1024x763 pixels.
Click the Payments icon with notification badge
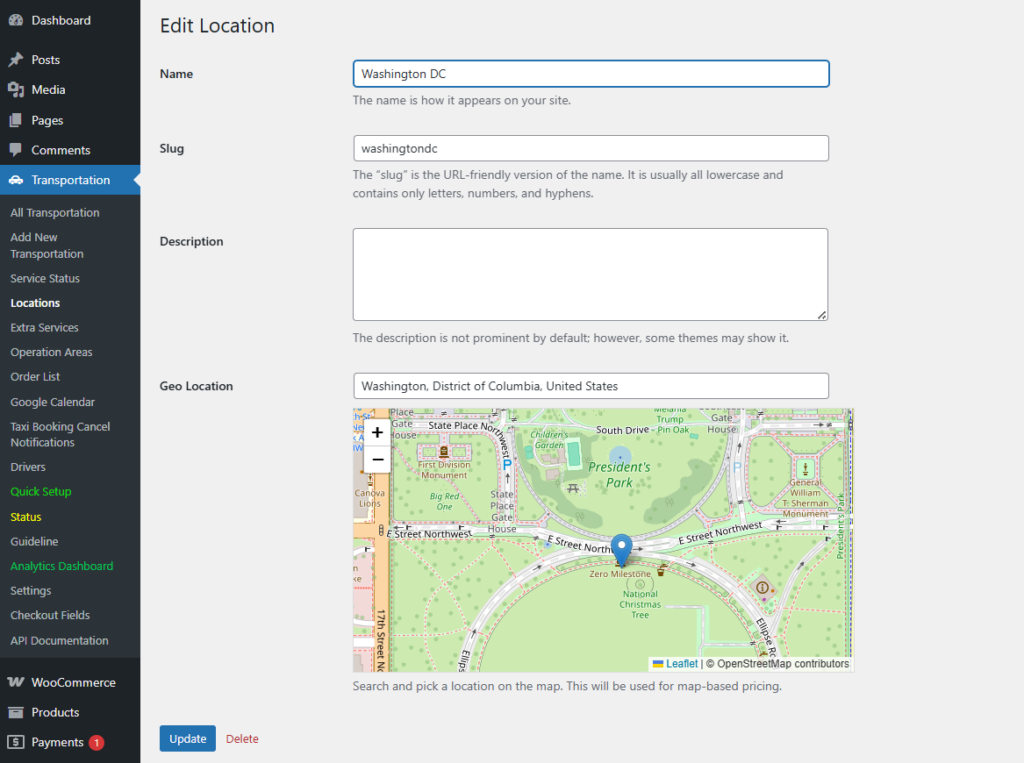coord(14,742)
